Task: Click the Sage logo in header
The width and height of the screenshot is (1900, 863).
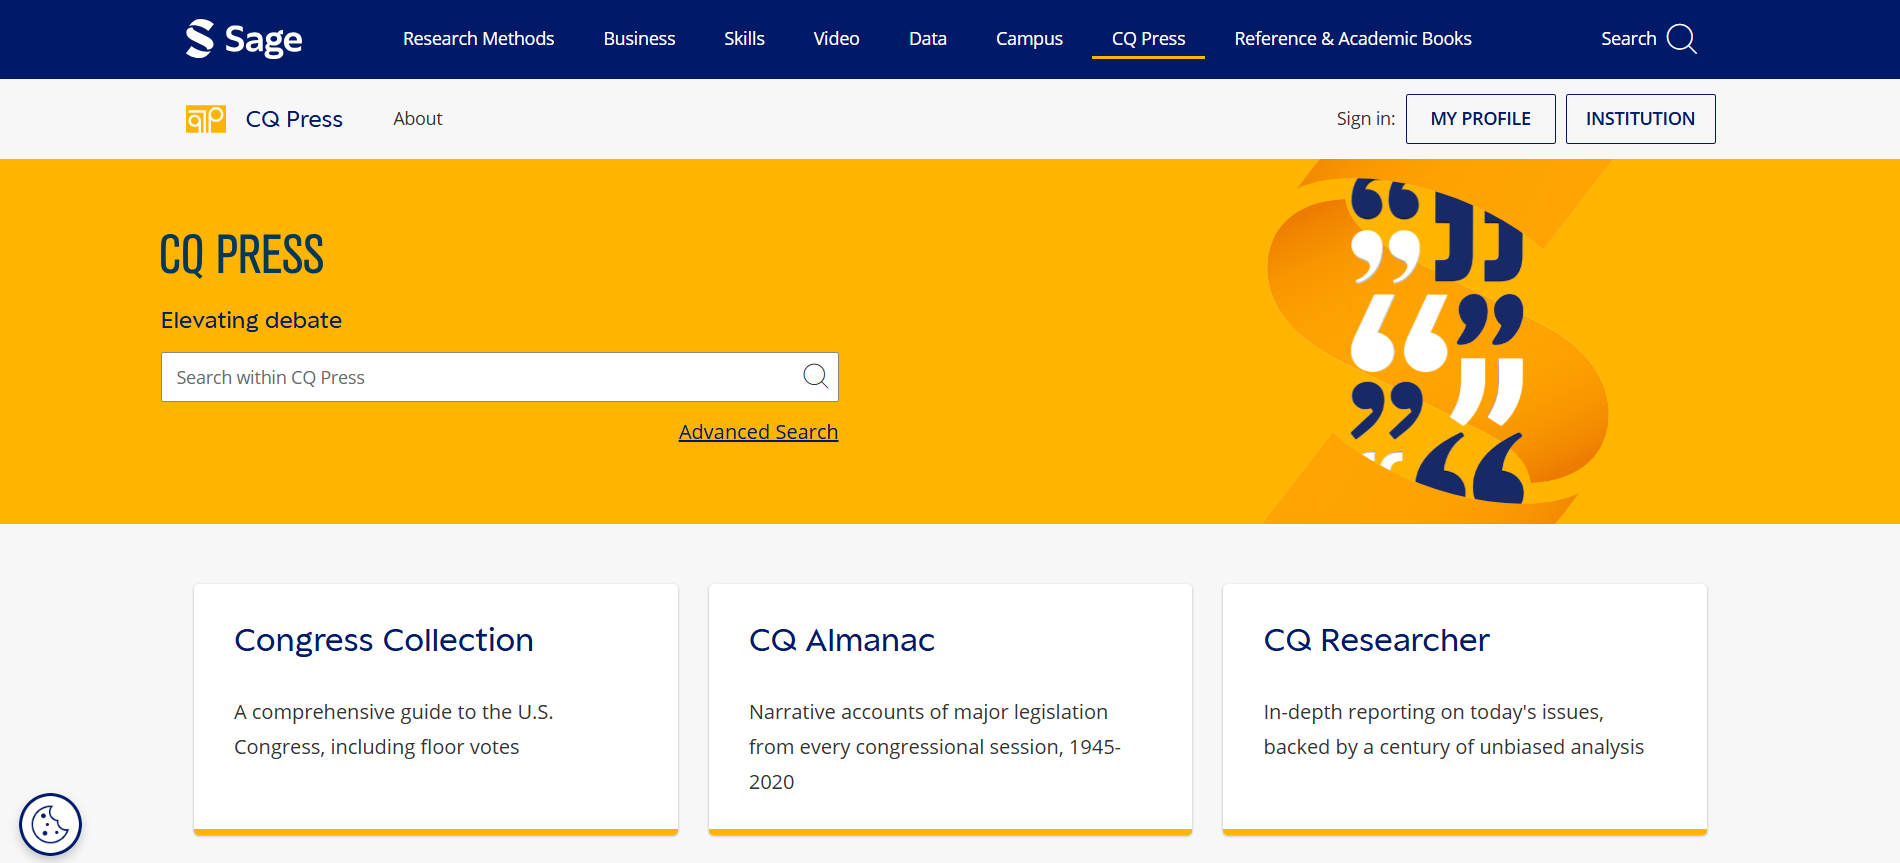Action: pos(243,39)
